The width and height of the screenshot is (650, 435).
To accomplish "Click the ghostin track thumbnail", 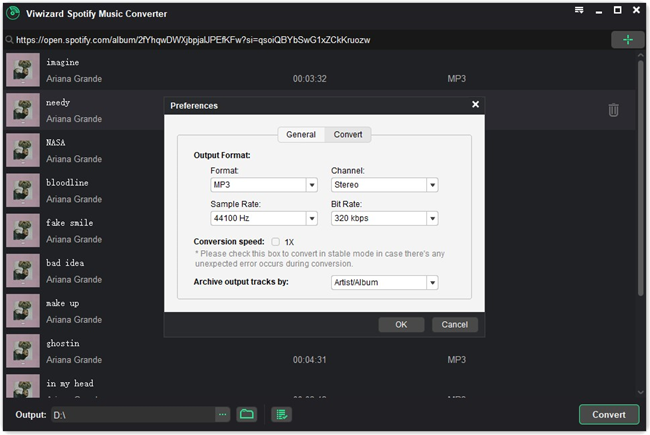I will point(23,351).
